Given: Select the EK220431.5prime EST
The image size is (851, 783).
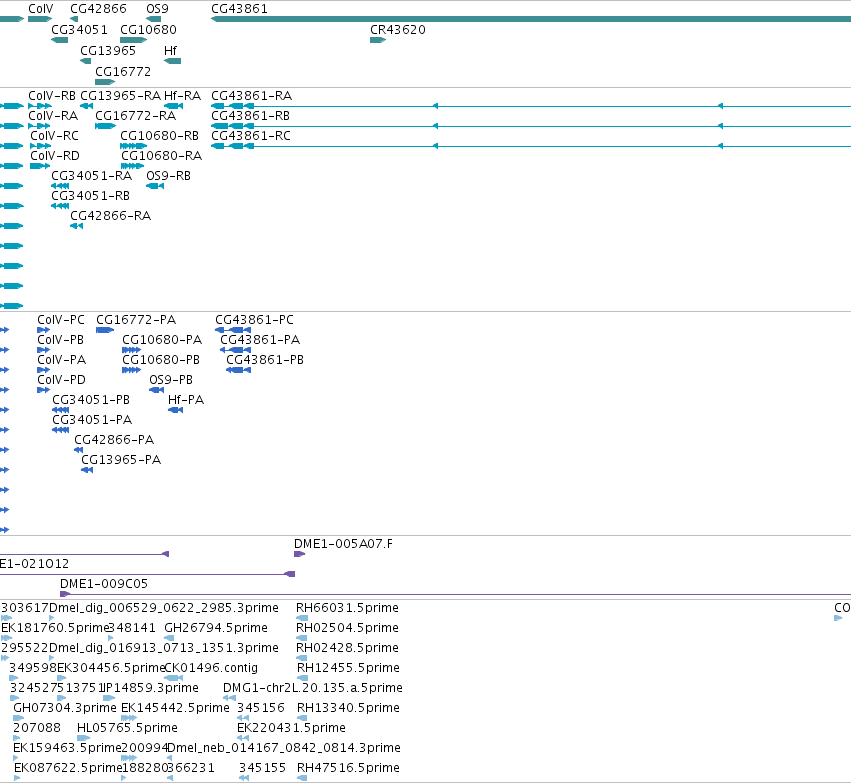Looking at the screenshot, I should (243, 738).
